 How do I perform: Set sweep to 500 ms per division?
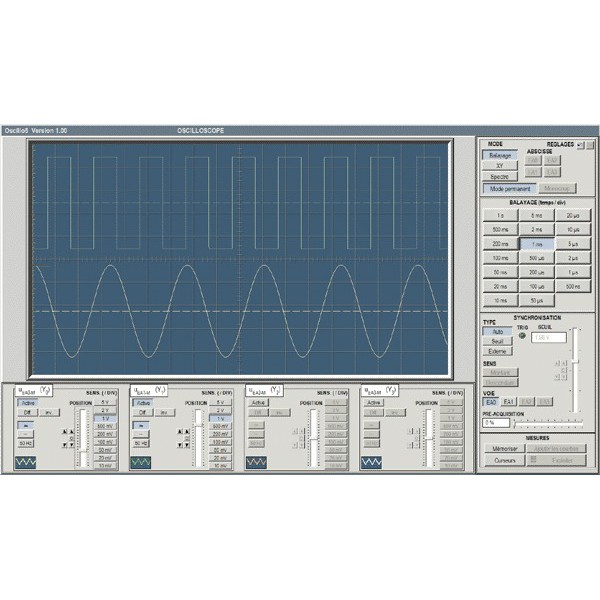(501, 230)
